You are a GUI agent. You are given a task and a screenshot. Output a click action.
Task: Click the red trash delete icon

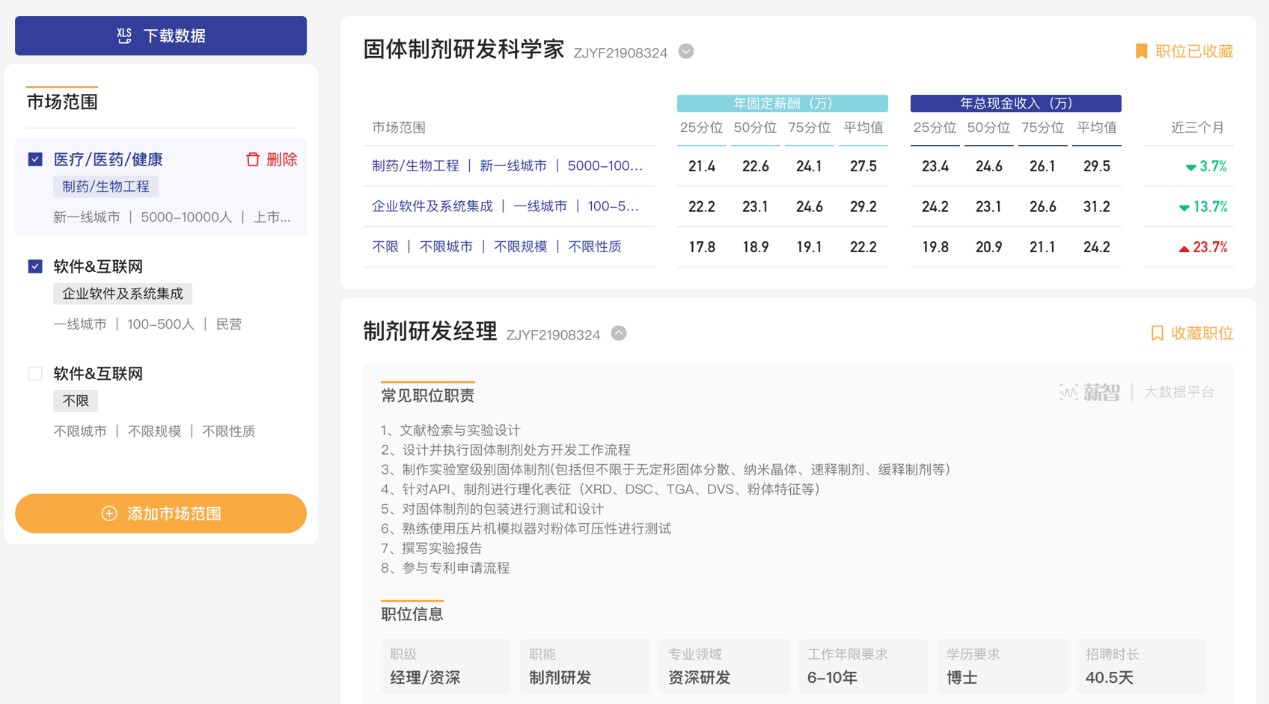pyautogui.click(x=253, y=159)
